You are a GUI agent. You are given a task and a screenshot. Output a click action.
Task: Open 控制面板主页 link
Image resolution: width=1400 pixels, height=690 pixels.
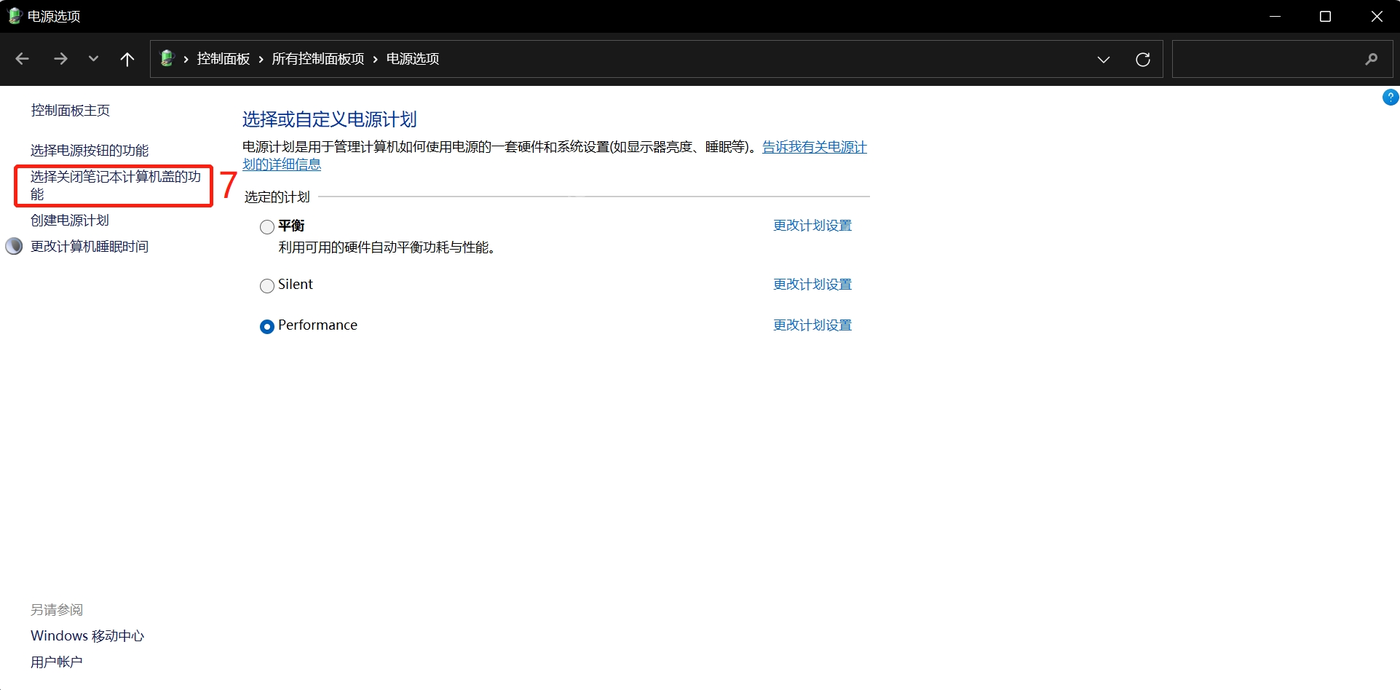coord(70,110)
